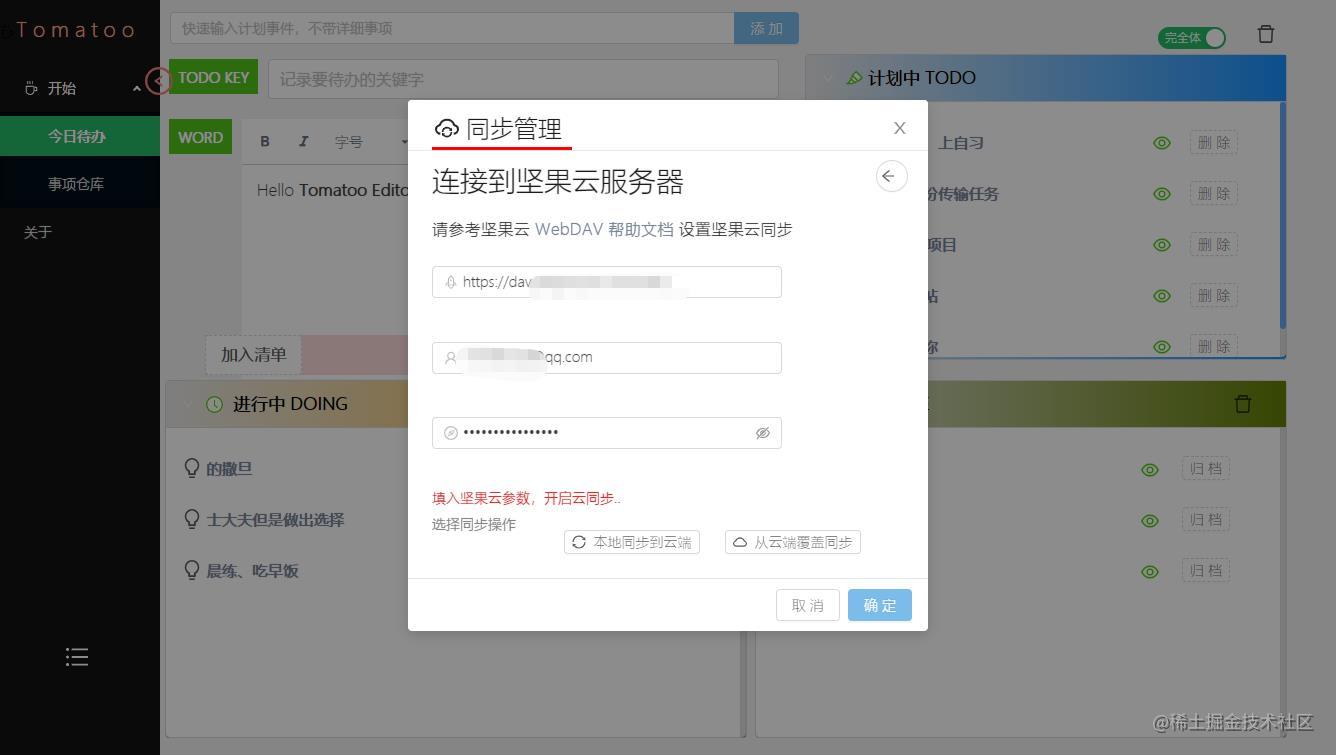Click 本地同步到云端 sync button

[632, 542]
